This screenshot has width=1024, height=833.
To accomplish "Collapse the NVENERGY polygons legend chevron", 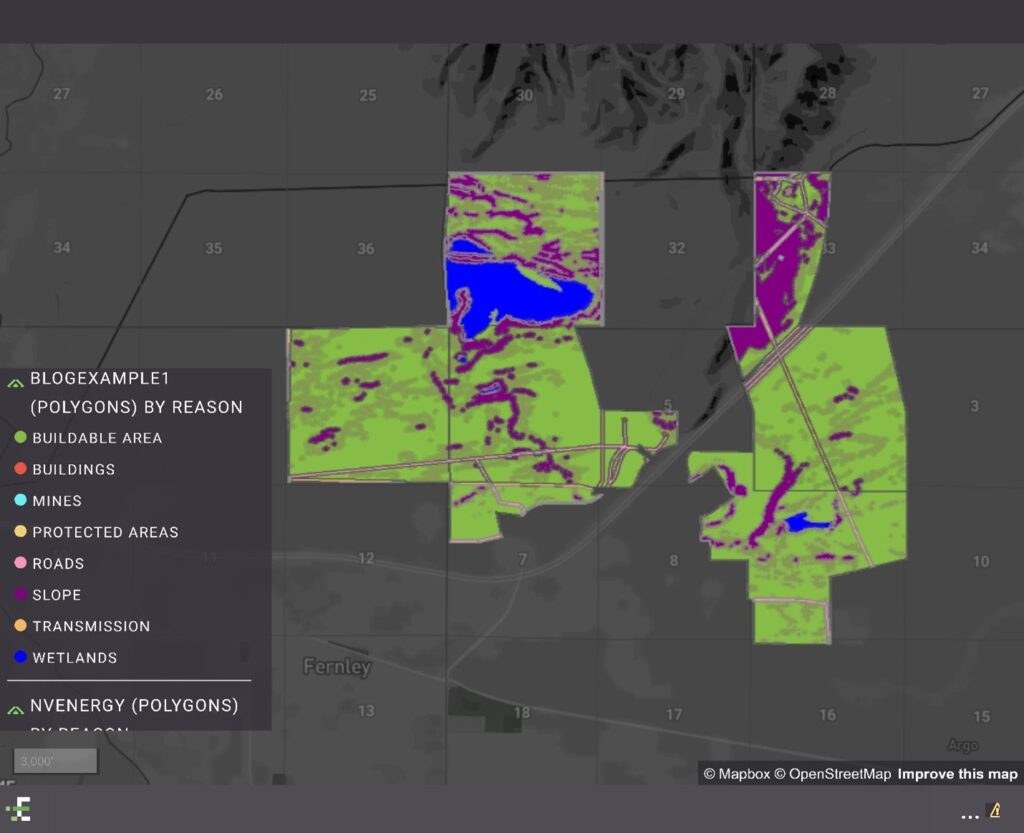I will click(16, 707).
